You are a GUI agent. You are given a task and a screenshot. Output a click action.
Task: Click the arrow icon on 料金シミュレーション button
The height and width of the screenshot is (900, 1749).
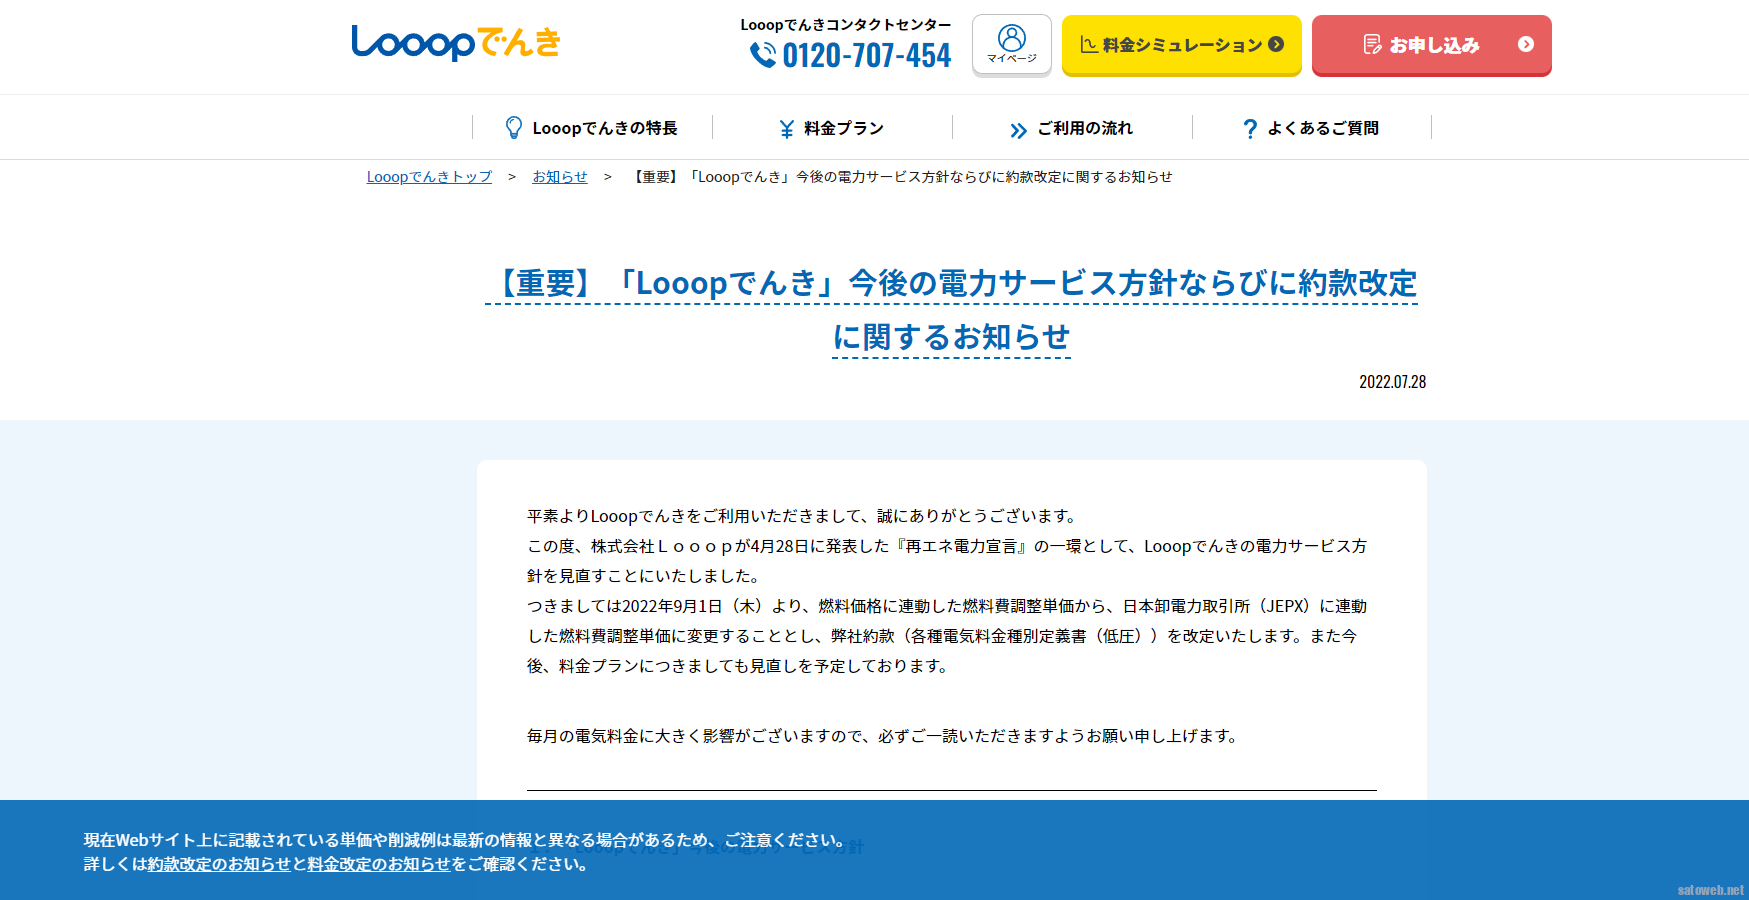tap(1276, 44)
